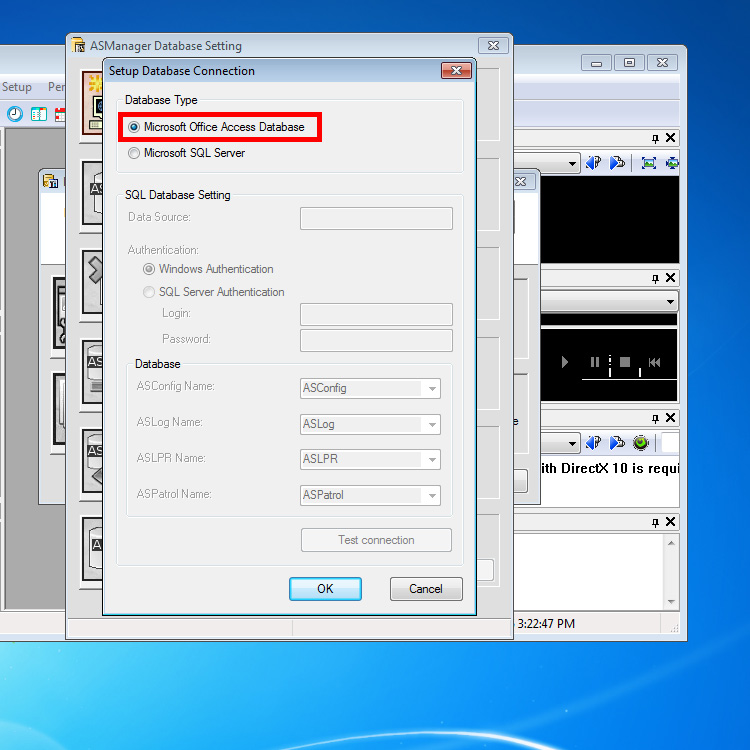Click the red calendar icon in main toolbar

coord(60,114)
